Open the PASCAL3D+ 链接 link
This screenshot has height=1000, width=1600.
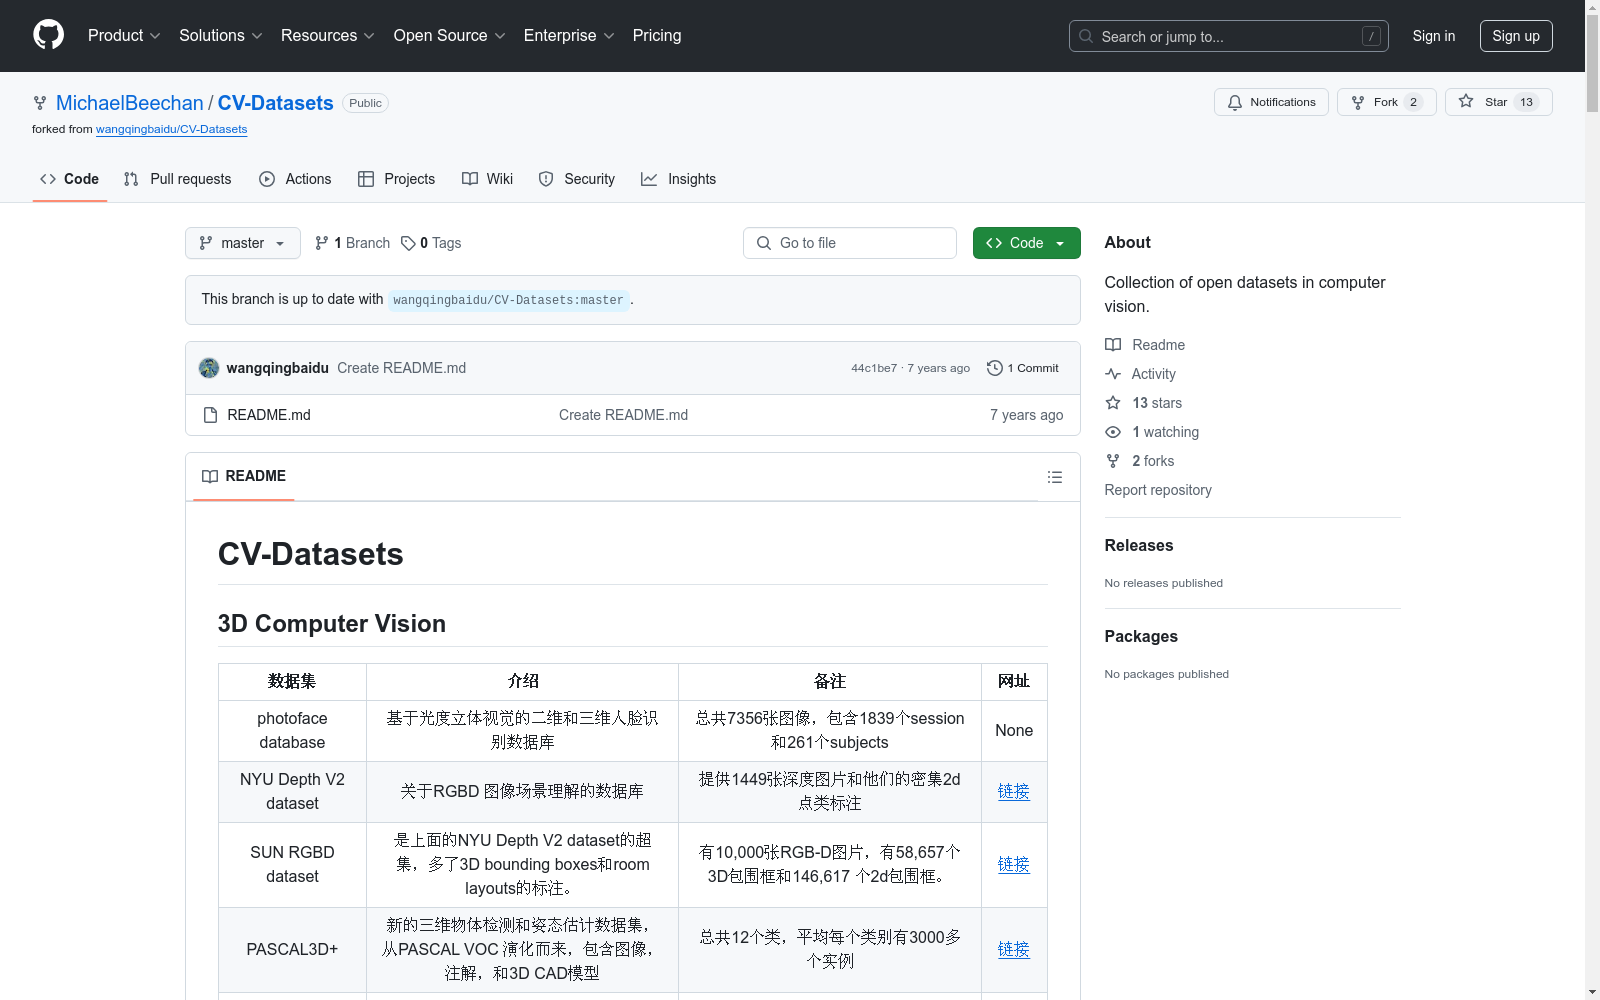[x=1014, y=949]
